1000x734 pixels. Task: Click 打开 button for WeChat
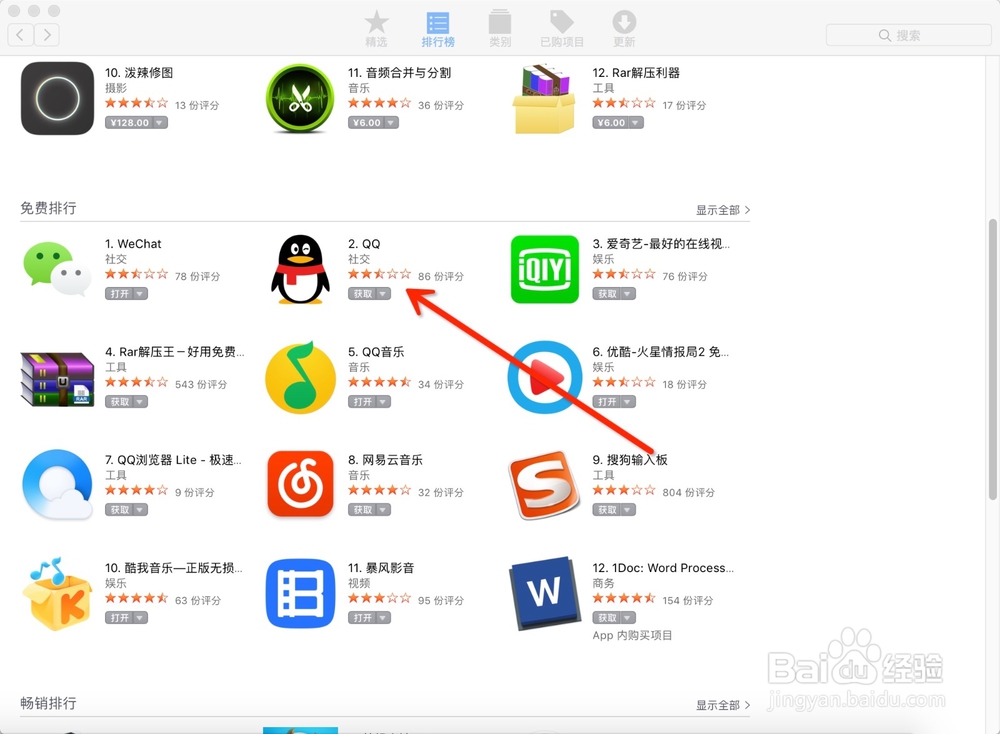[x=119, y=293]
